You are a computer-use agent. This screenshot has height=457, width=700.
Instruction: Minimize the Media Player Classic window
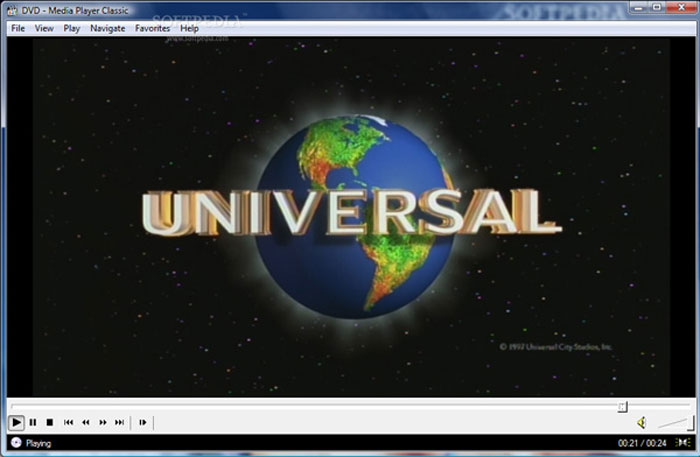pyautogui.click(x=639, y=7)
